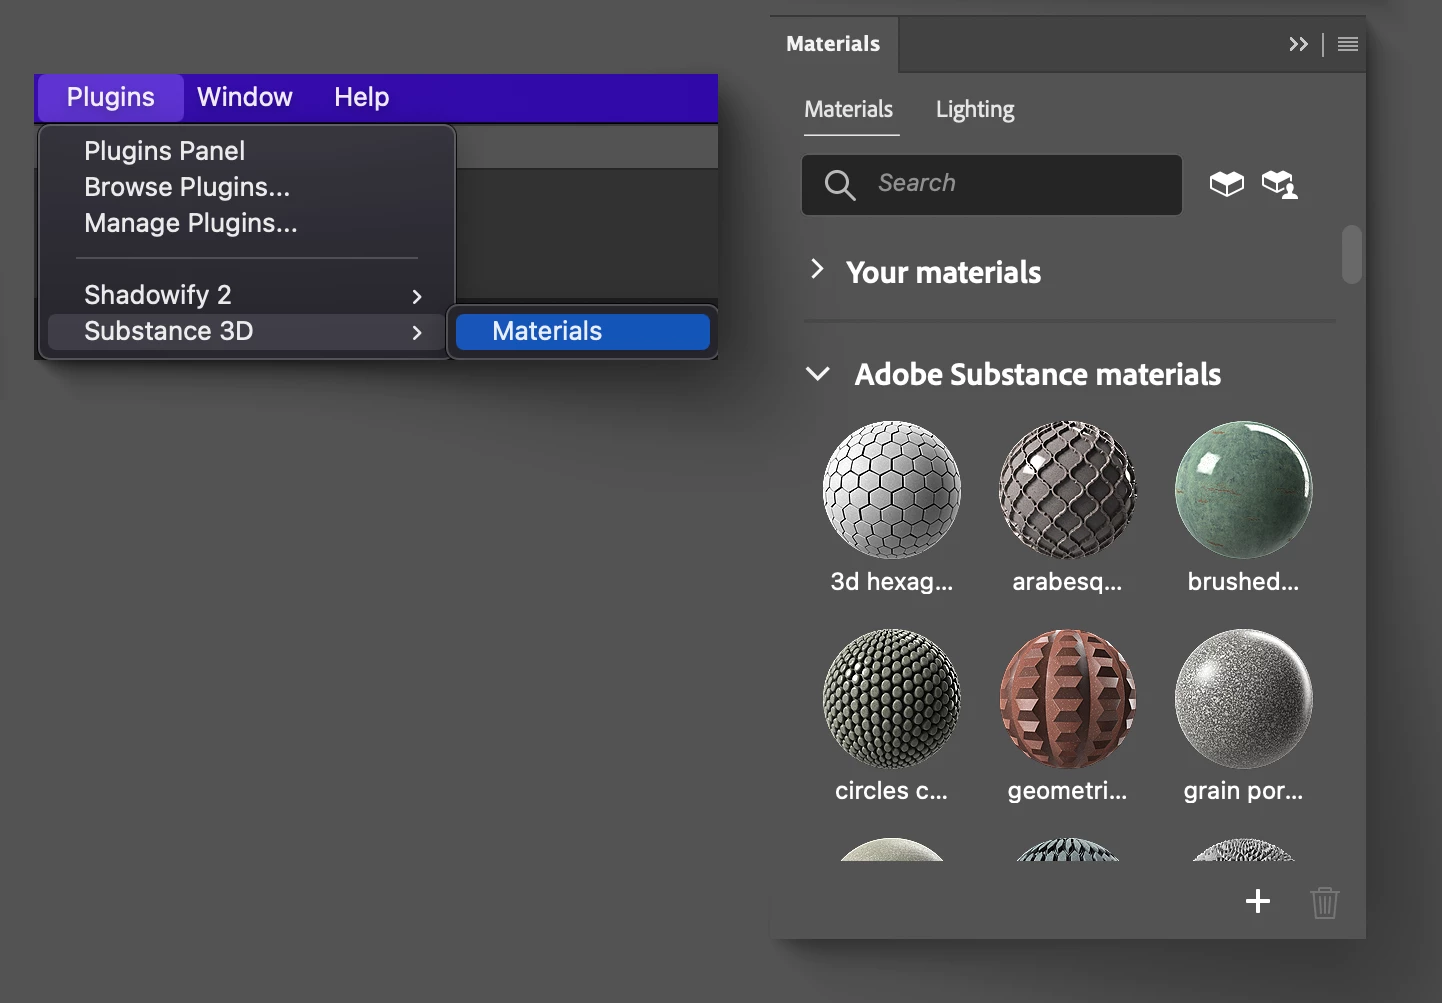
Task: Click the 'arabesq...' label
Action: click(1067, 582)
